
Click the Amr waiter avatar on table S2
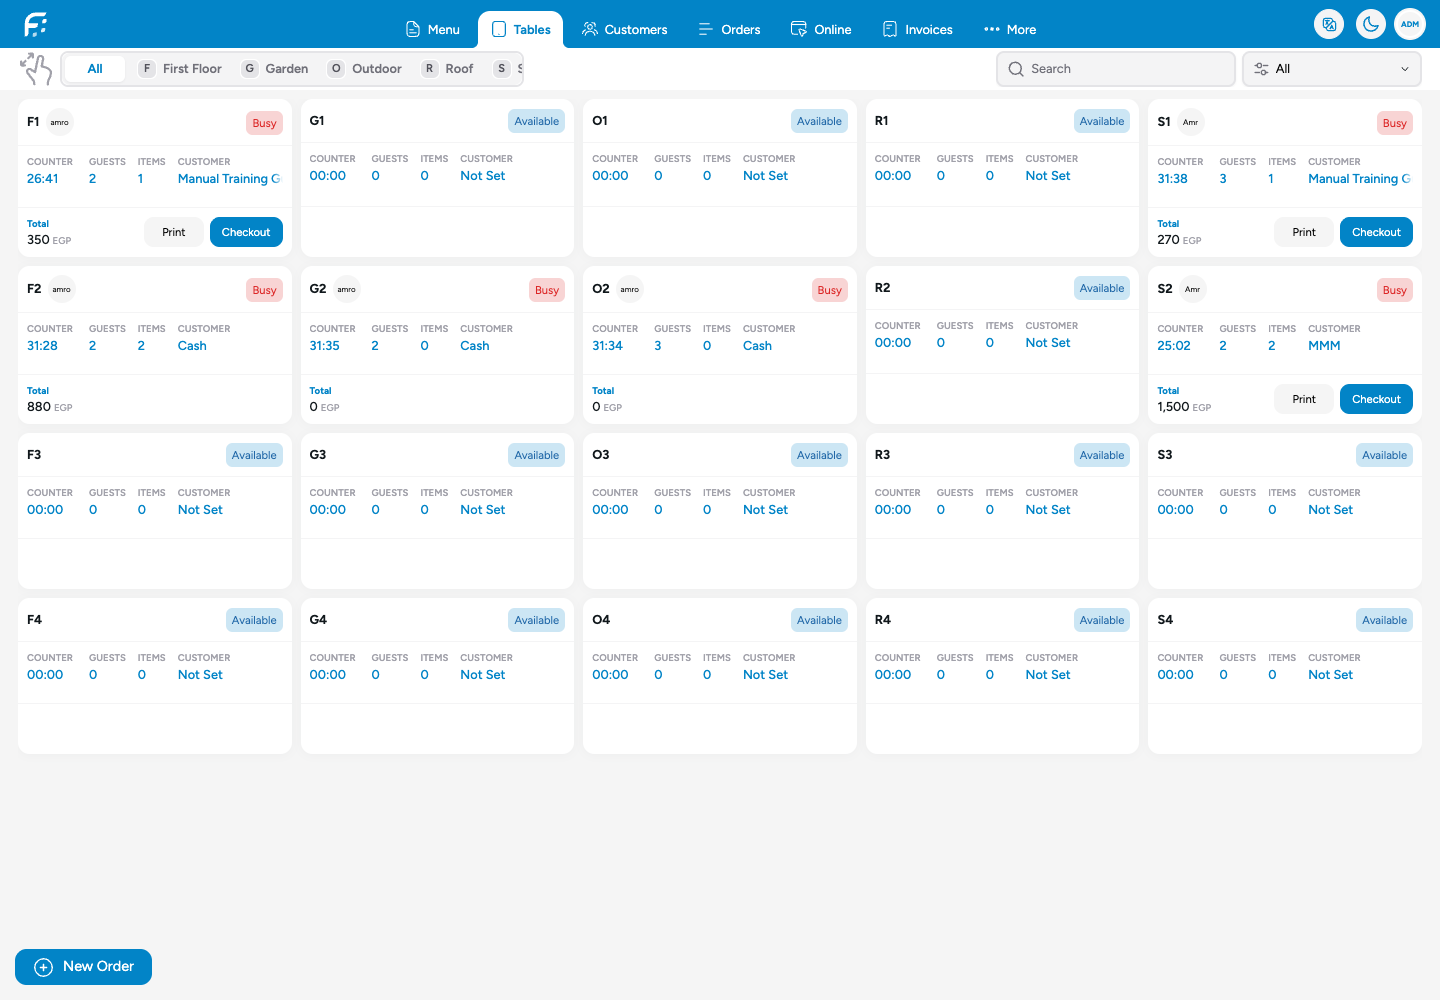click(1193, 289)
